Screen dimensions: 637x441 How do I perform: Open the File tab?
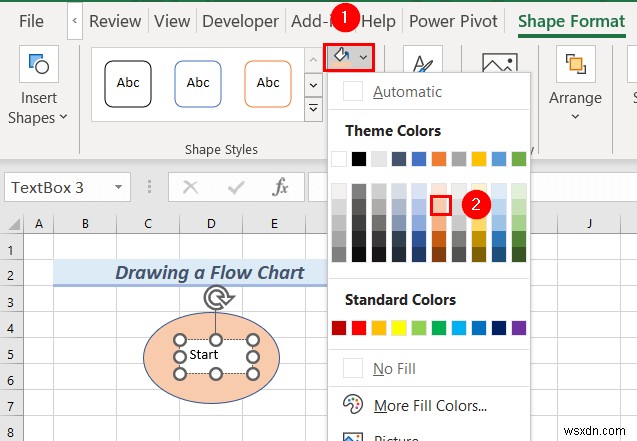[x=31, y=21]
